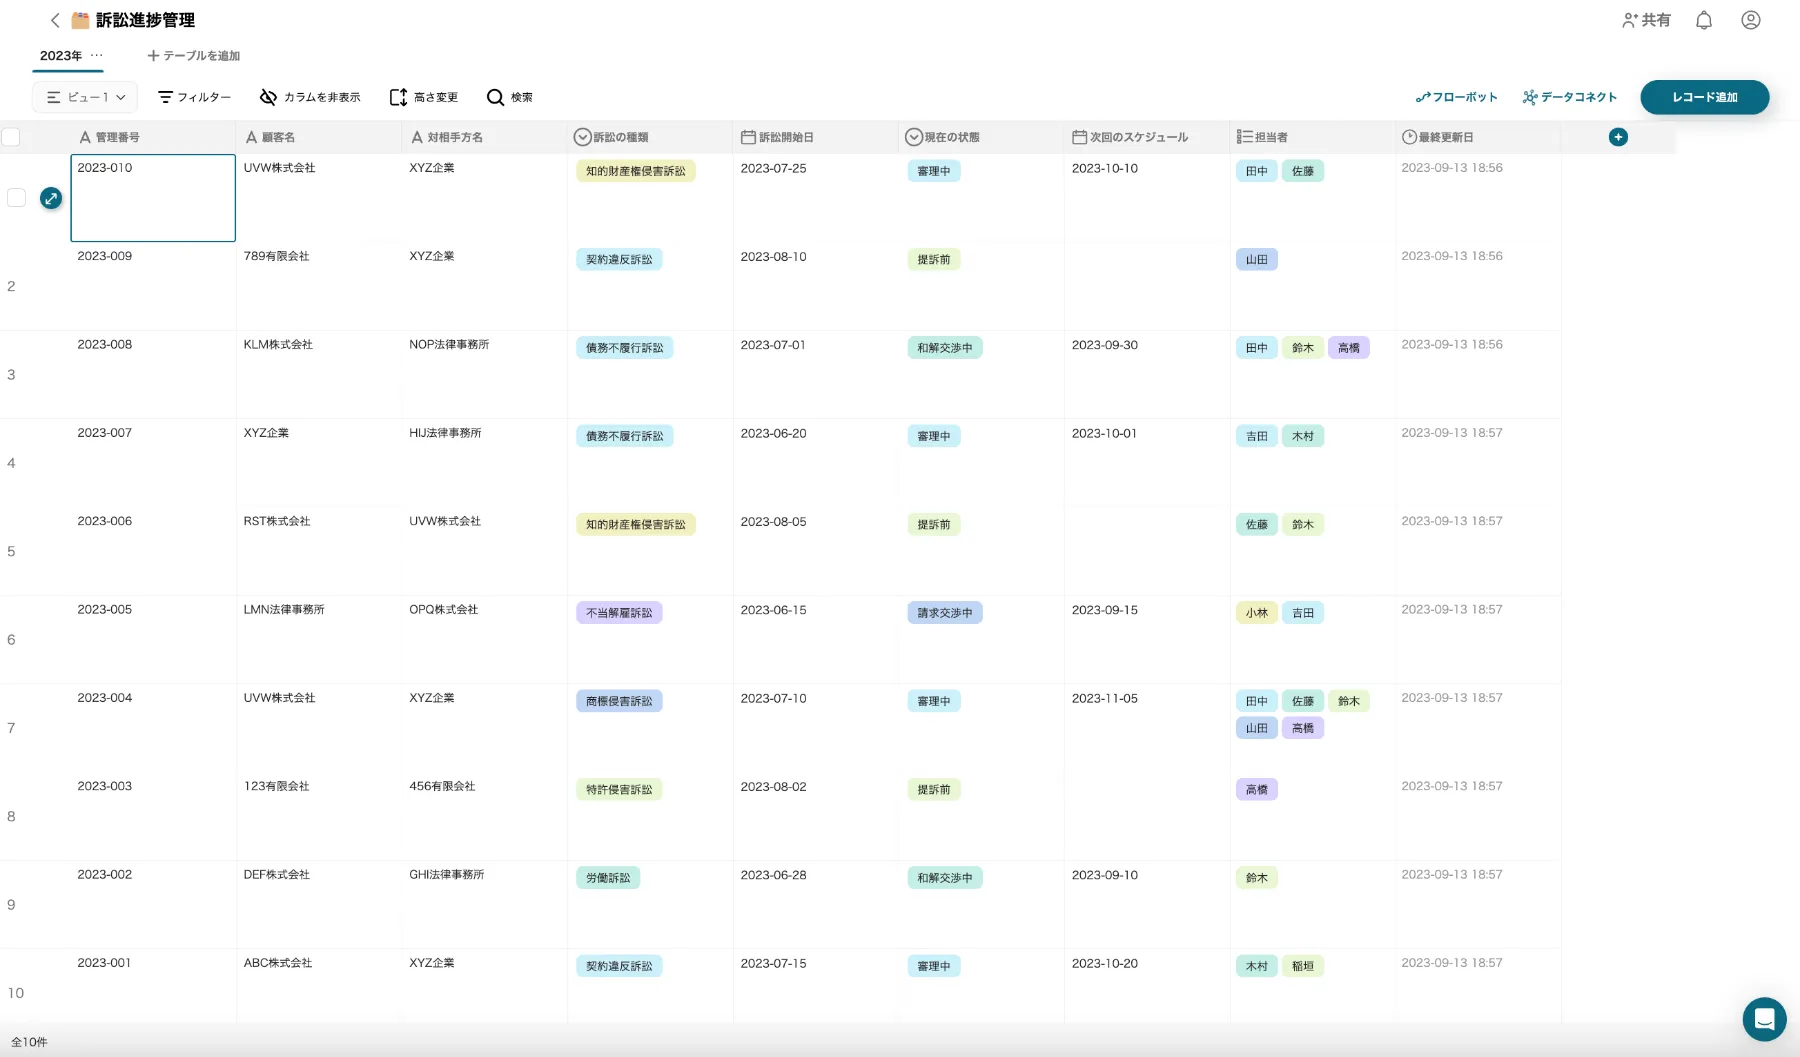Click the 商標侵害訴訟 tag in row 2023-004
Viewport: 1800px width, 1057px height.
(619, 701)
